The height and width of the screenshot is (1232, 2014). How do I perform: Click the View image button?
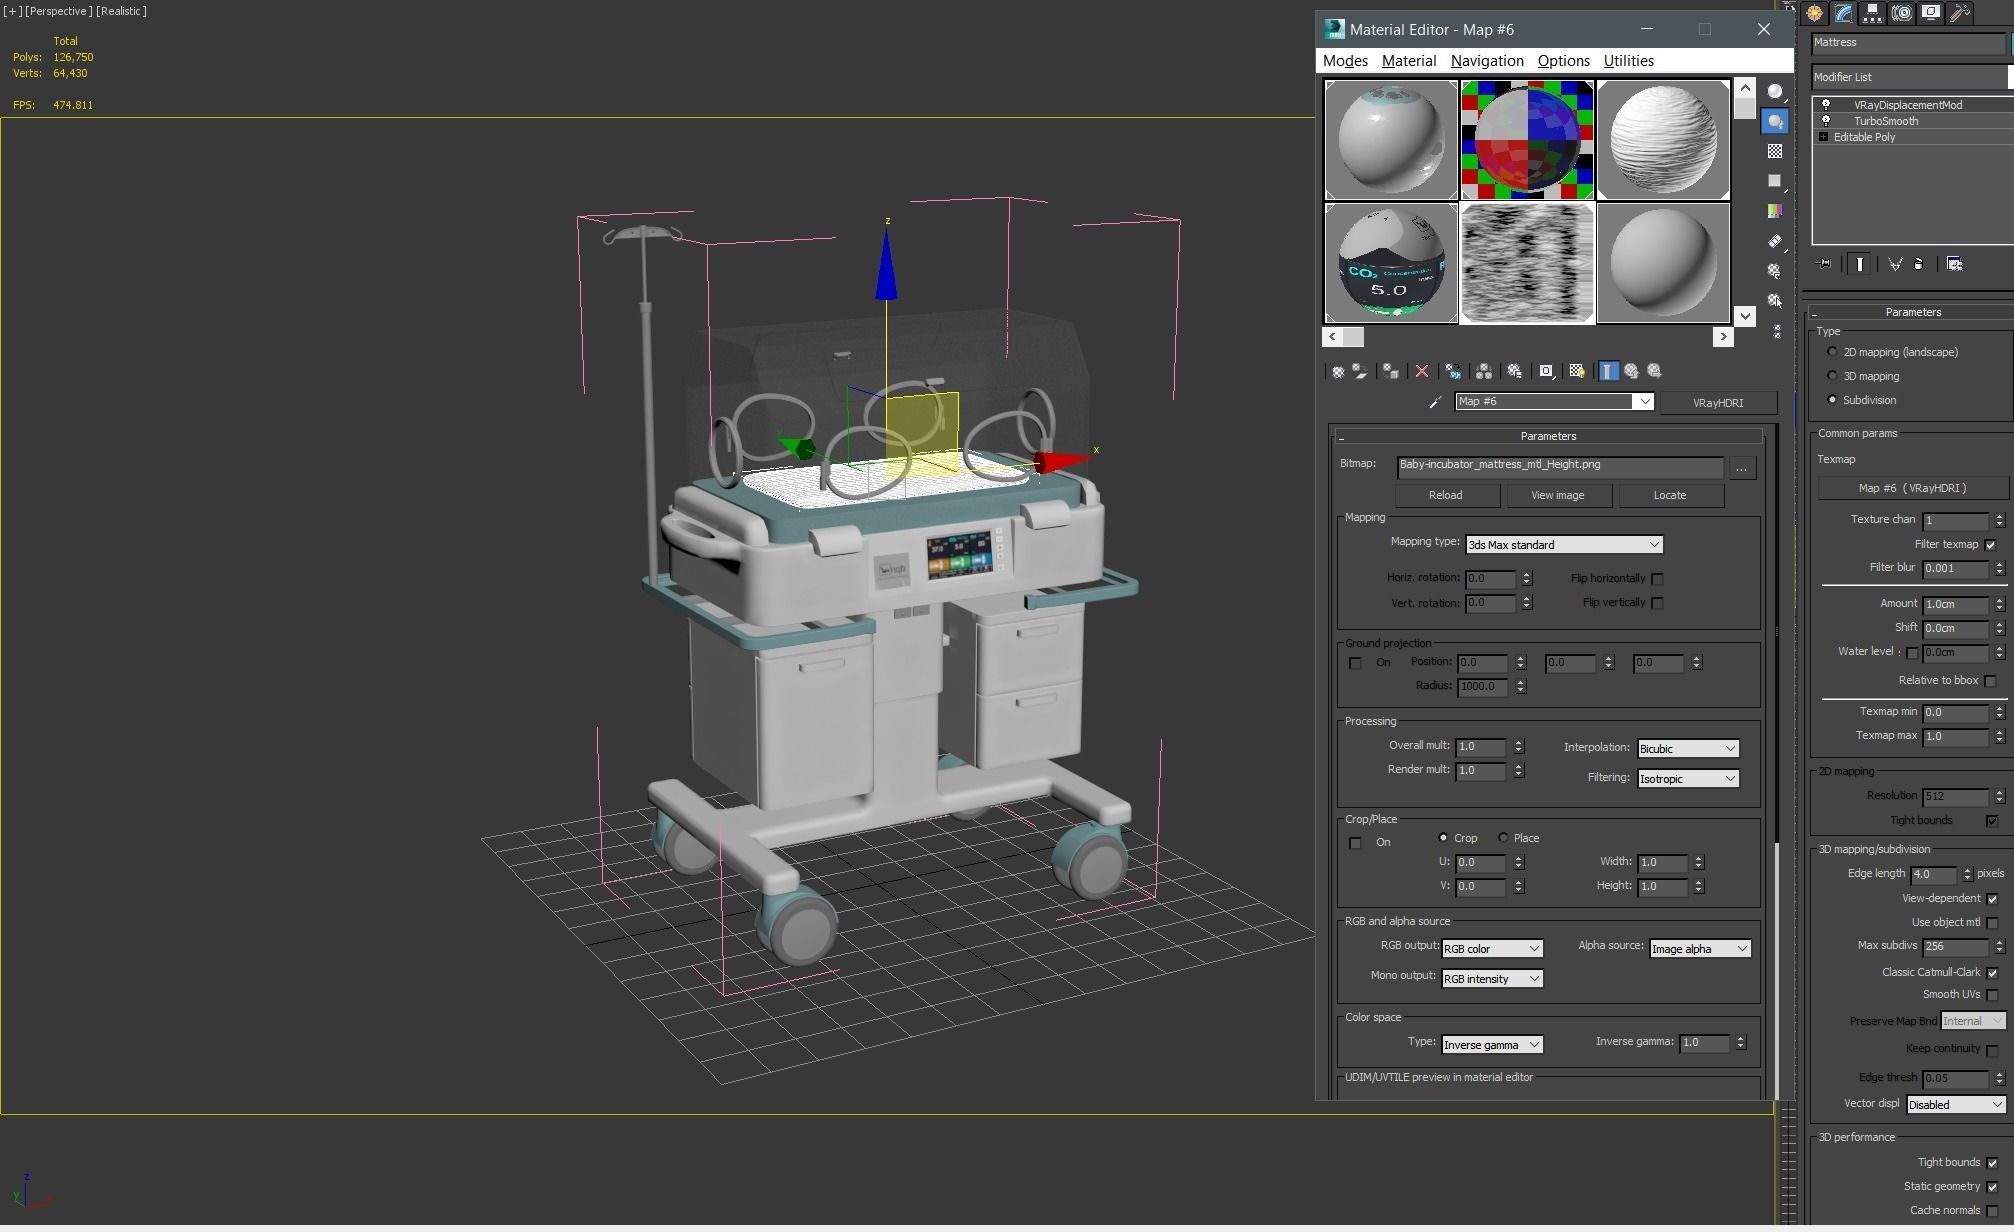point(1557,496)
